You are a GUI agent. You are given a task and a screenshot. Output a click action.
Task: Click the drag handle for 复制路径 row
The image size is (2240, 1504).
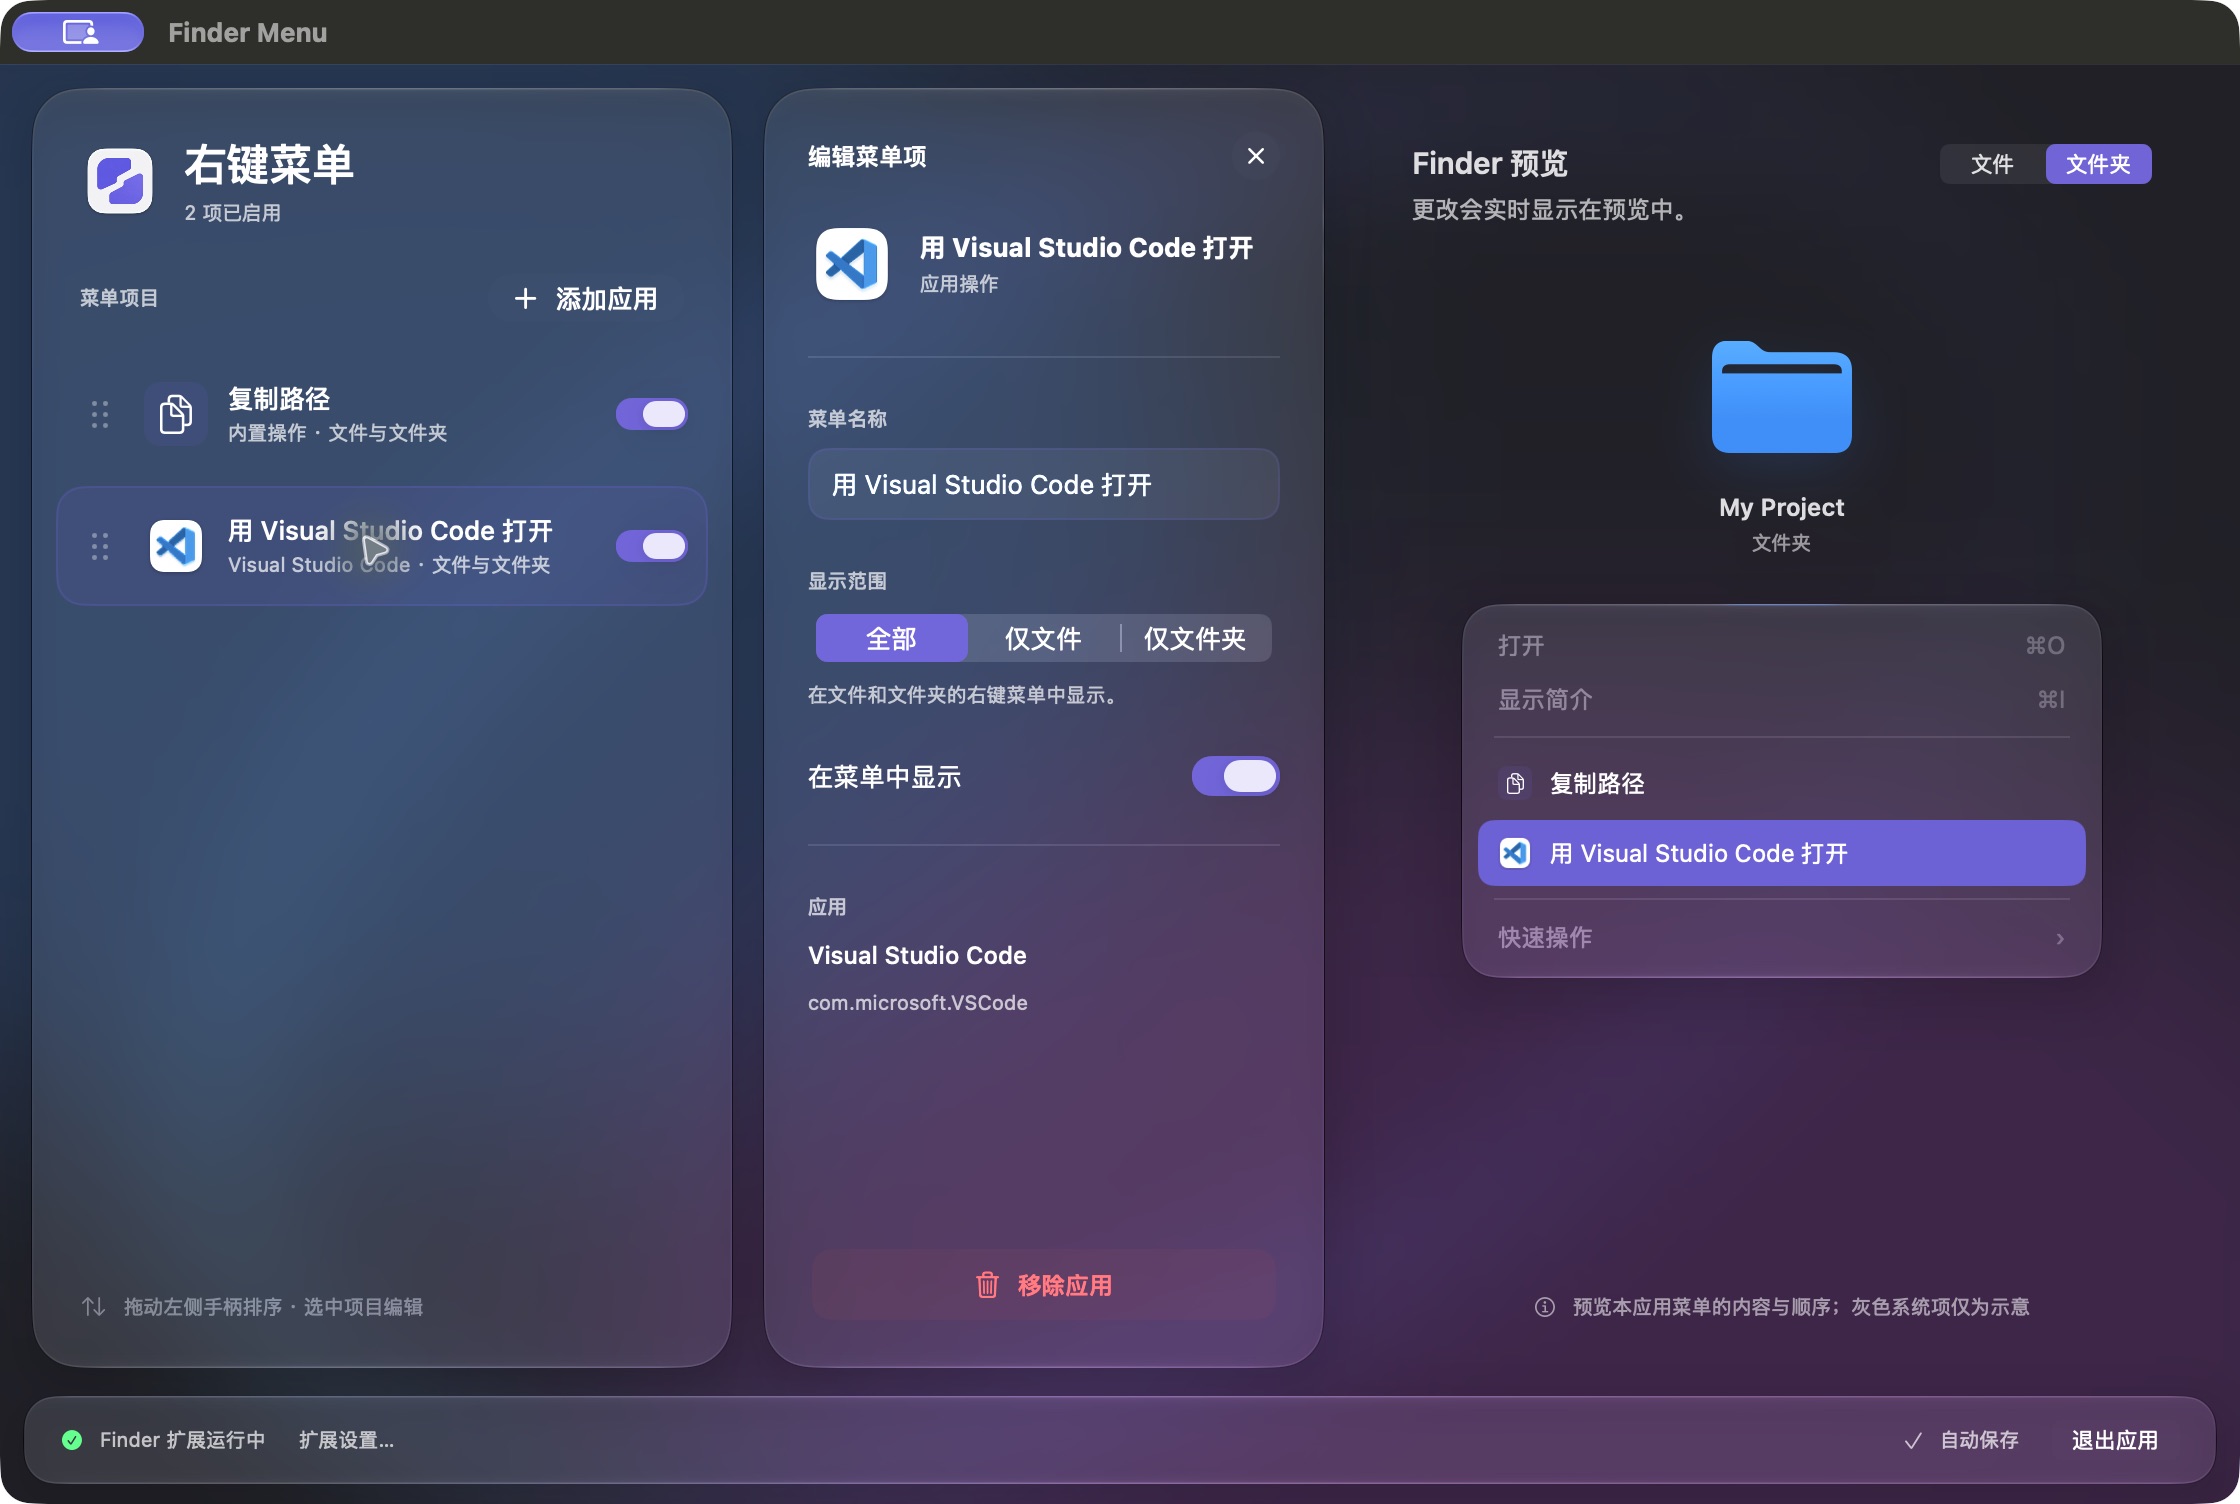click(100, 414)
